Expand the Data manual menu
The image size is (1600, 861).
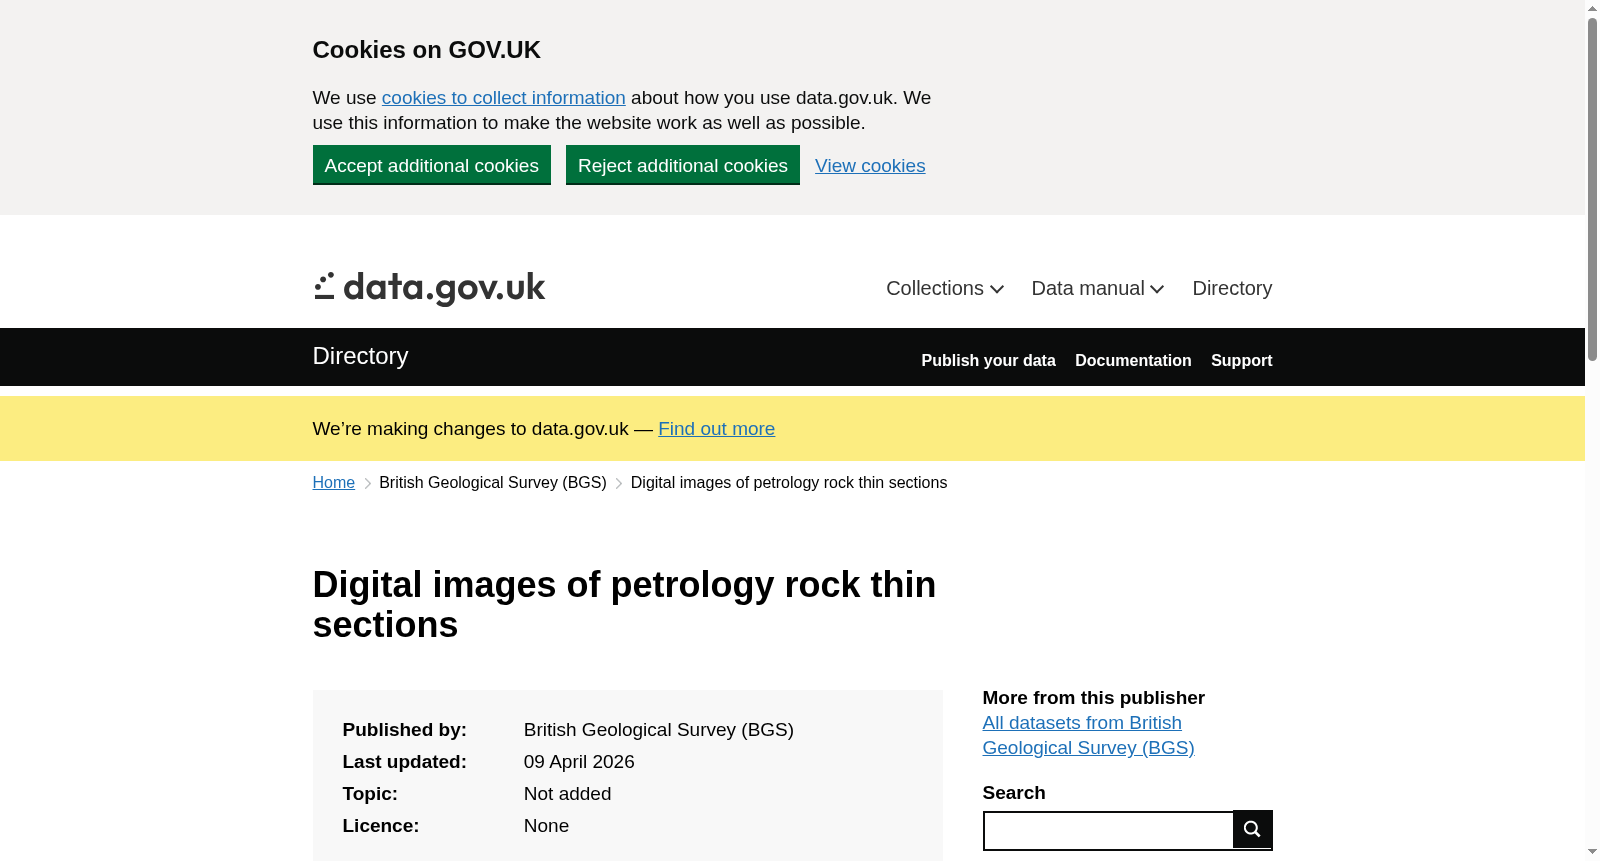pyautogui.click(x=1098, y=288)
